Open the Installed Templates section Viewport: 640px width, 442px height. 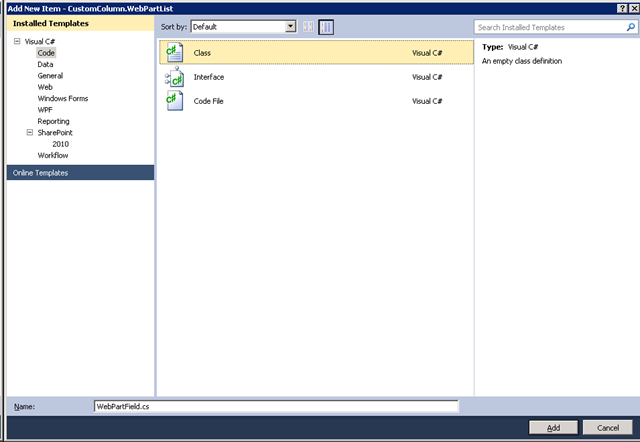pos(80,23)
